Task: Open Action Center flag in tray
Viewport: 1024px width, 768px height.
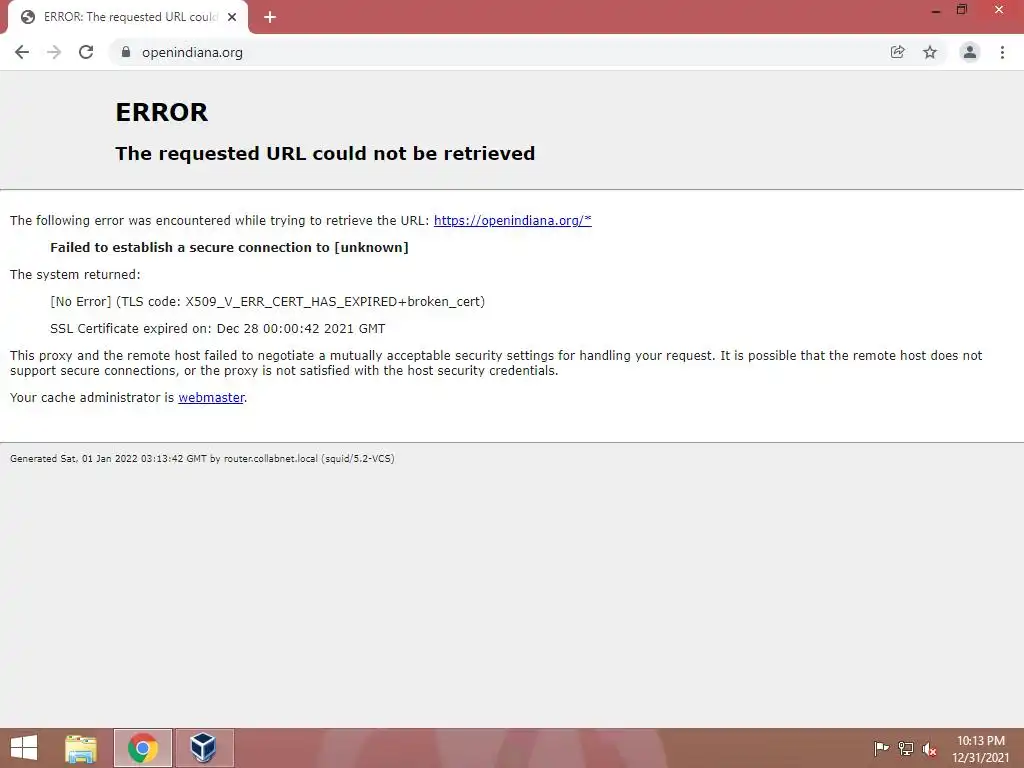Action: 881,748
